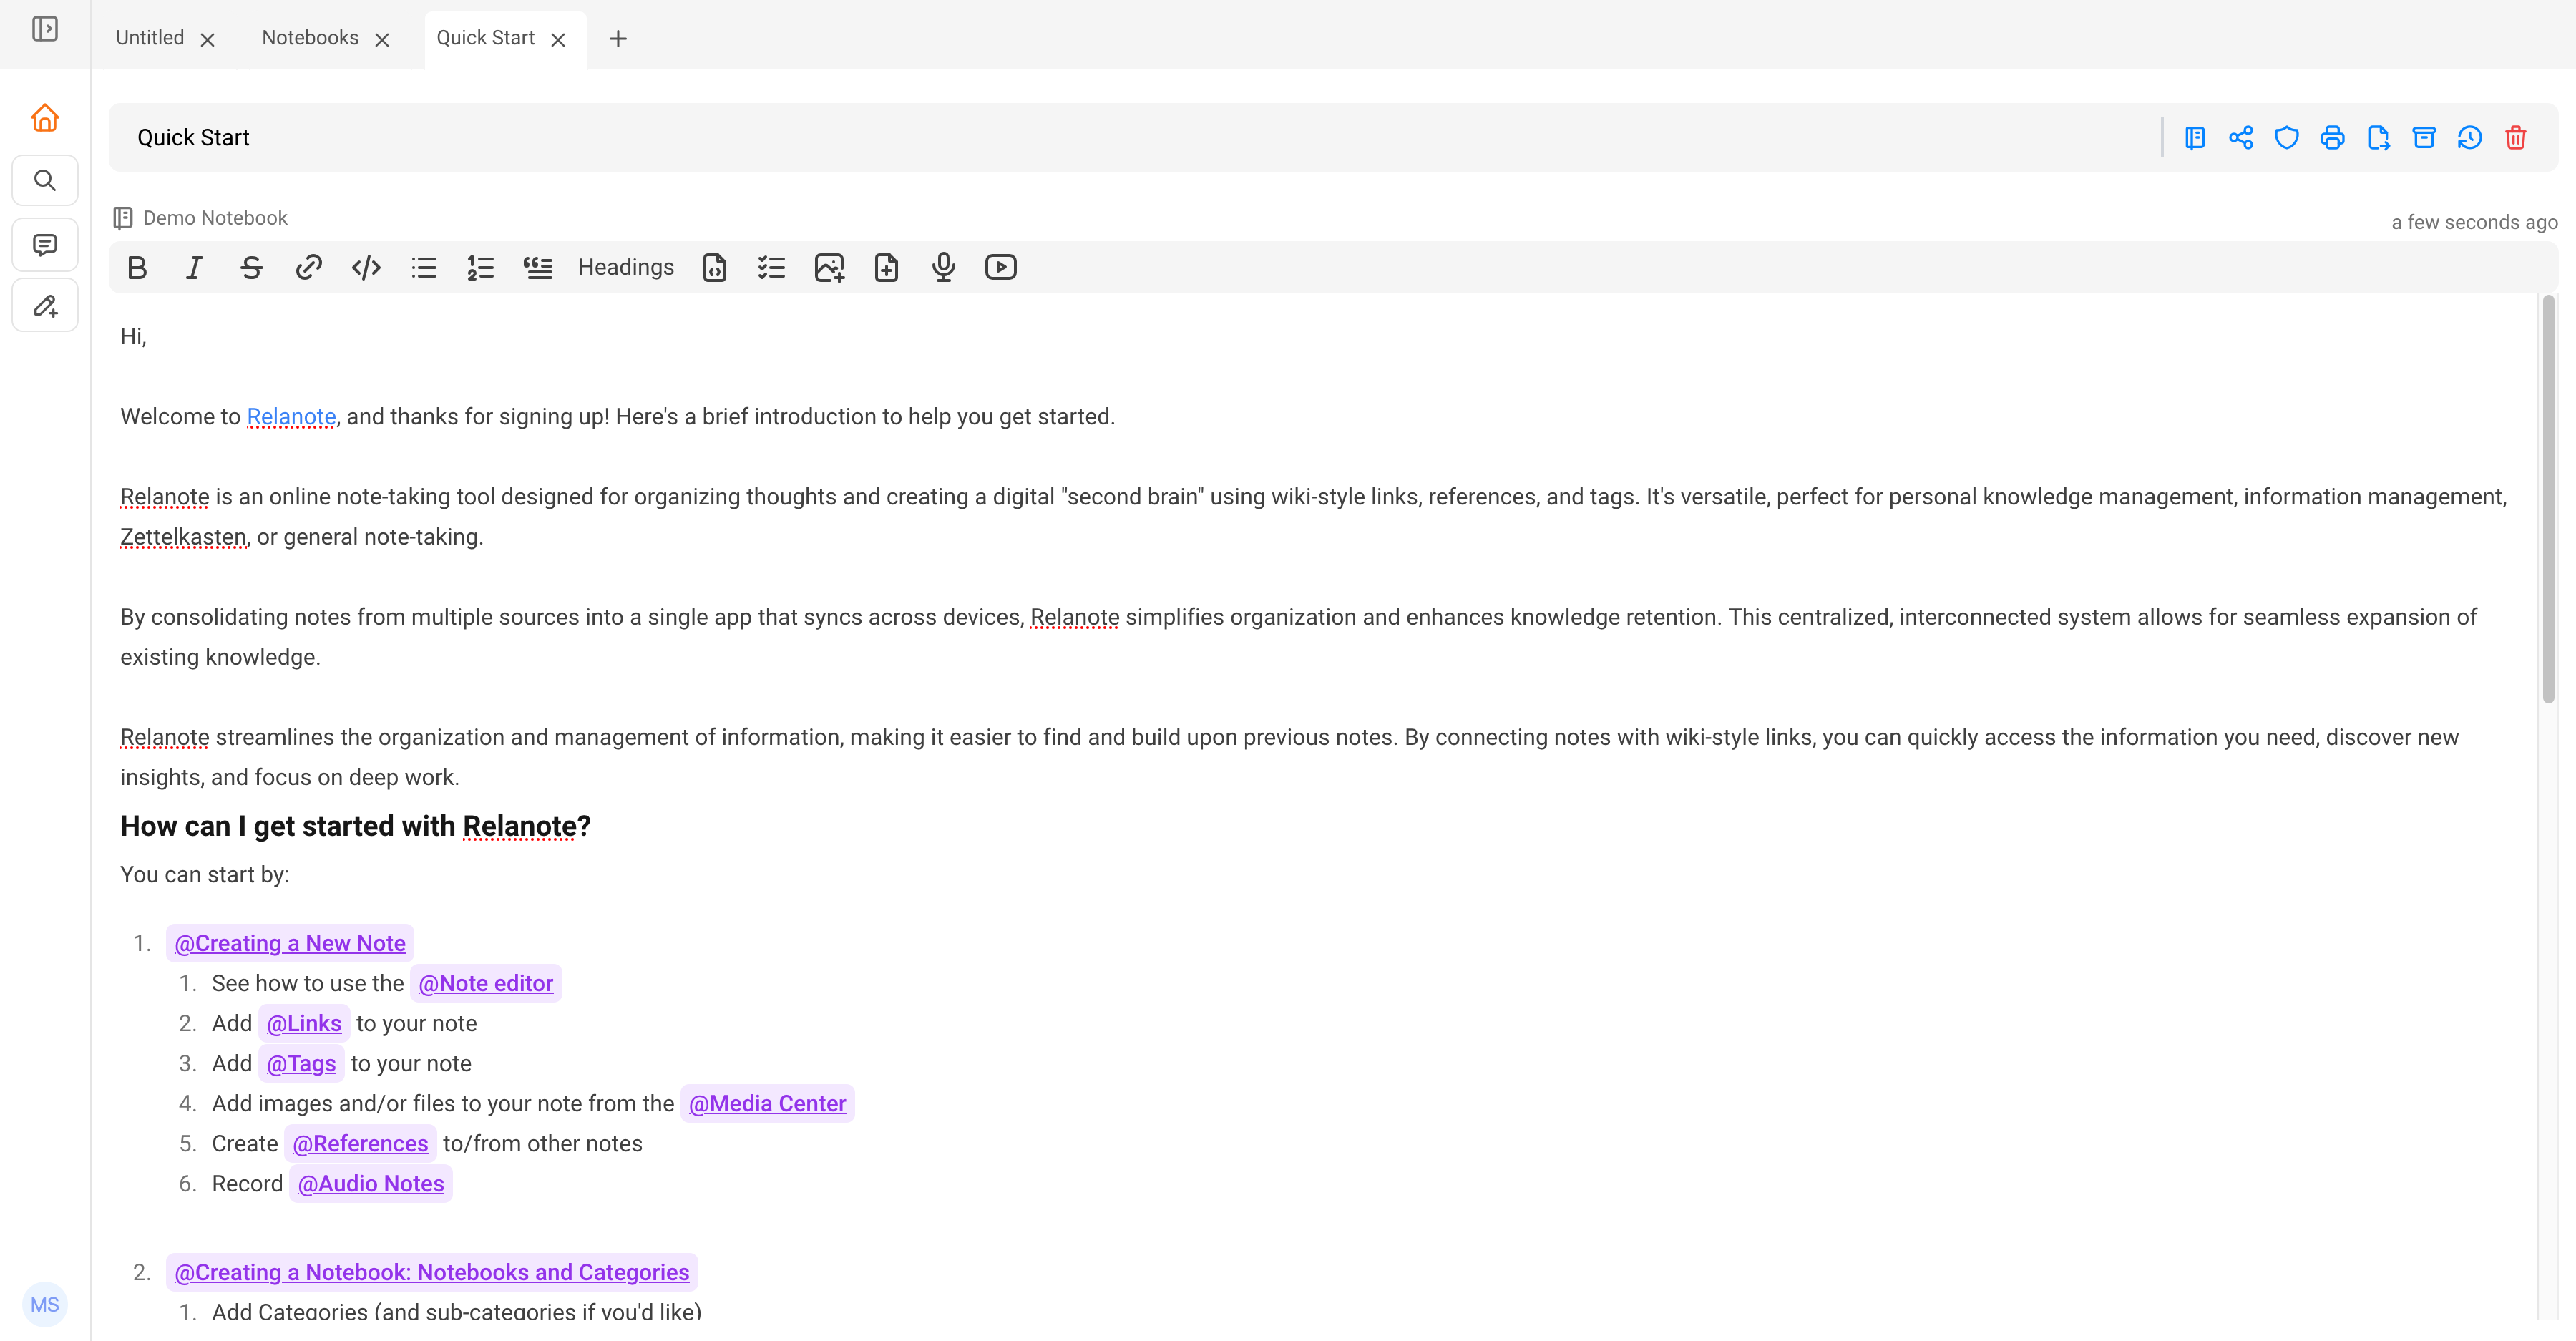2576x1341 pixels.
Task: Open the @Links reference
Action: pyautogui.click(x=304, y=1023)
